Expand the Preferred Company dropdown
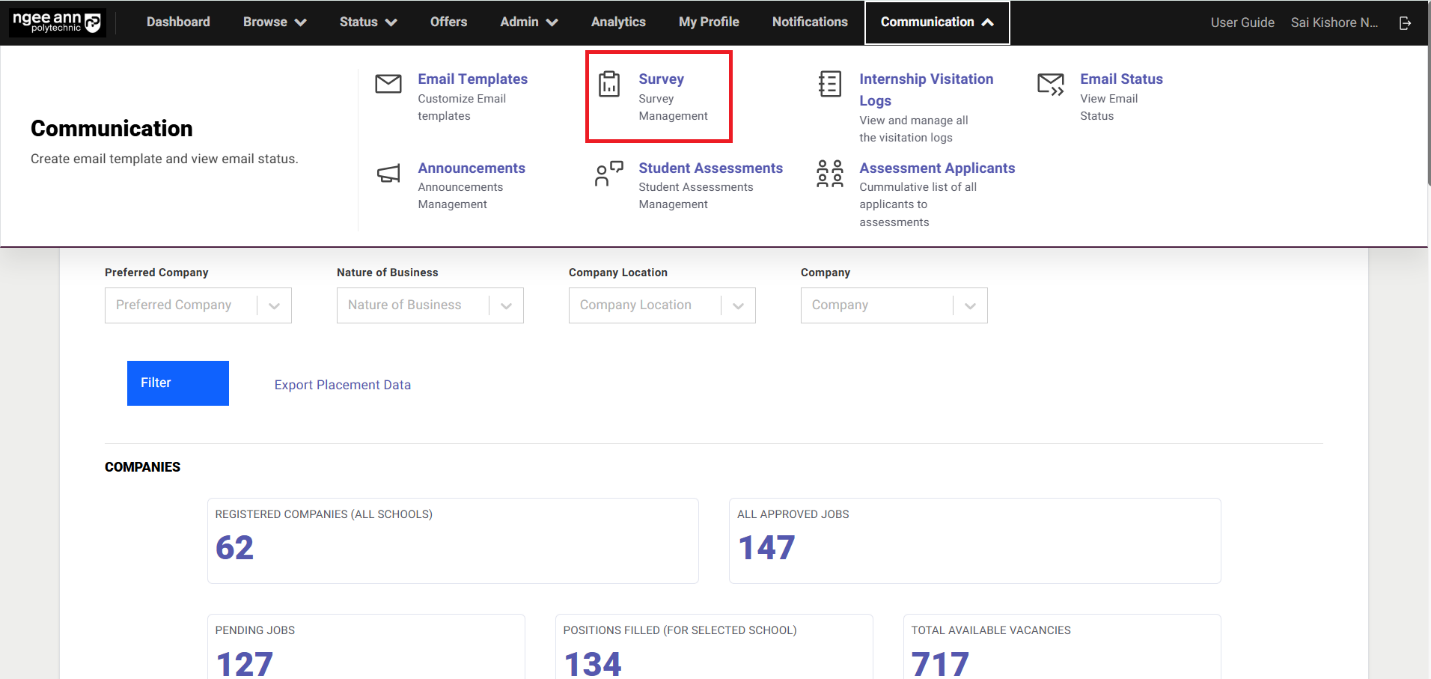The height and width of the screenshot is (679, 1431). coord(274,306)
